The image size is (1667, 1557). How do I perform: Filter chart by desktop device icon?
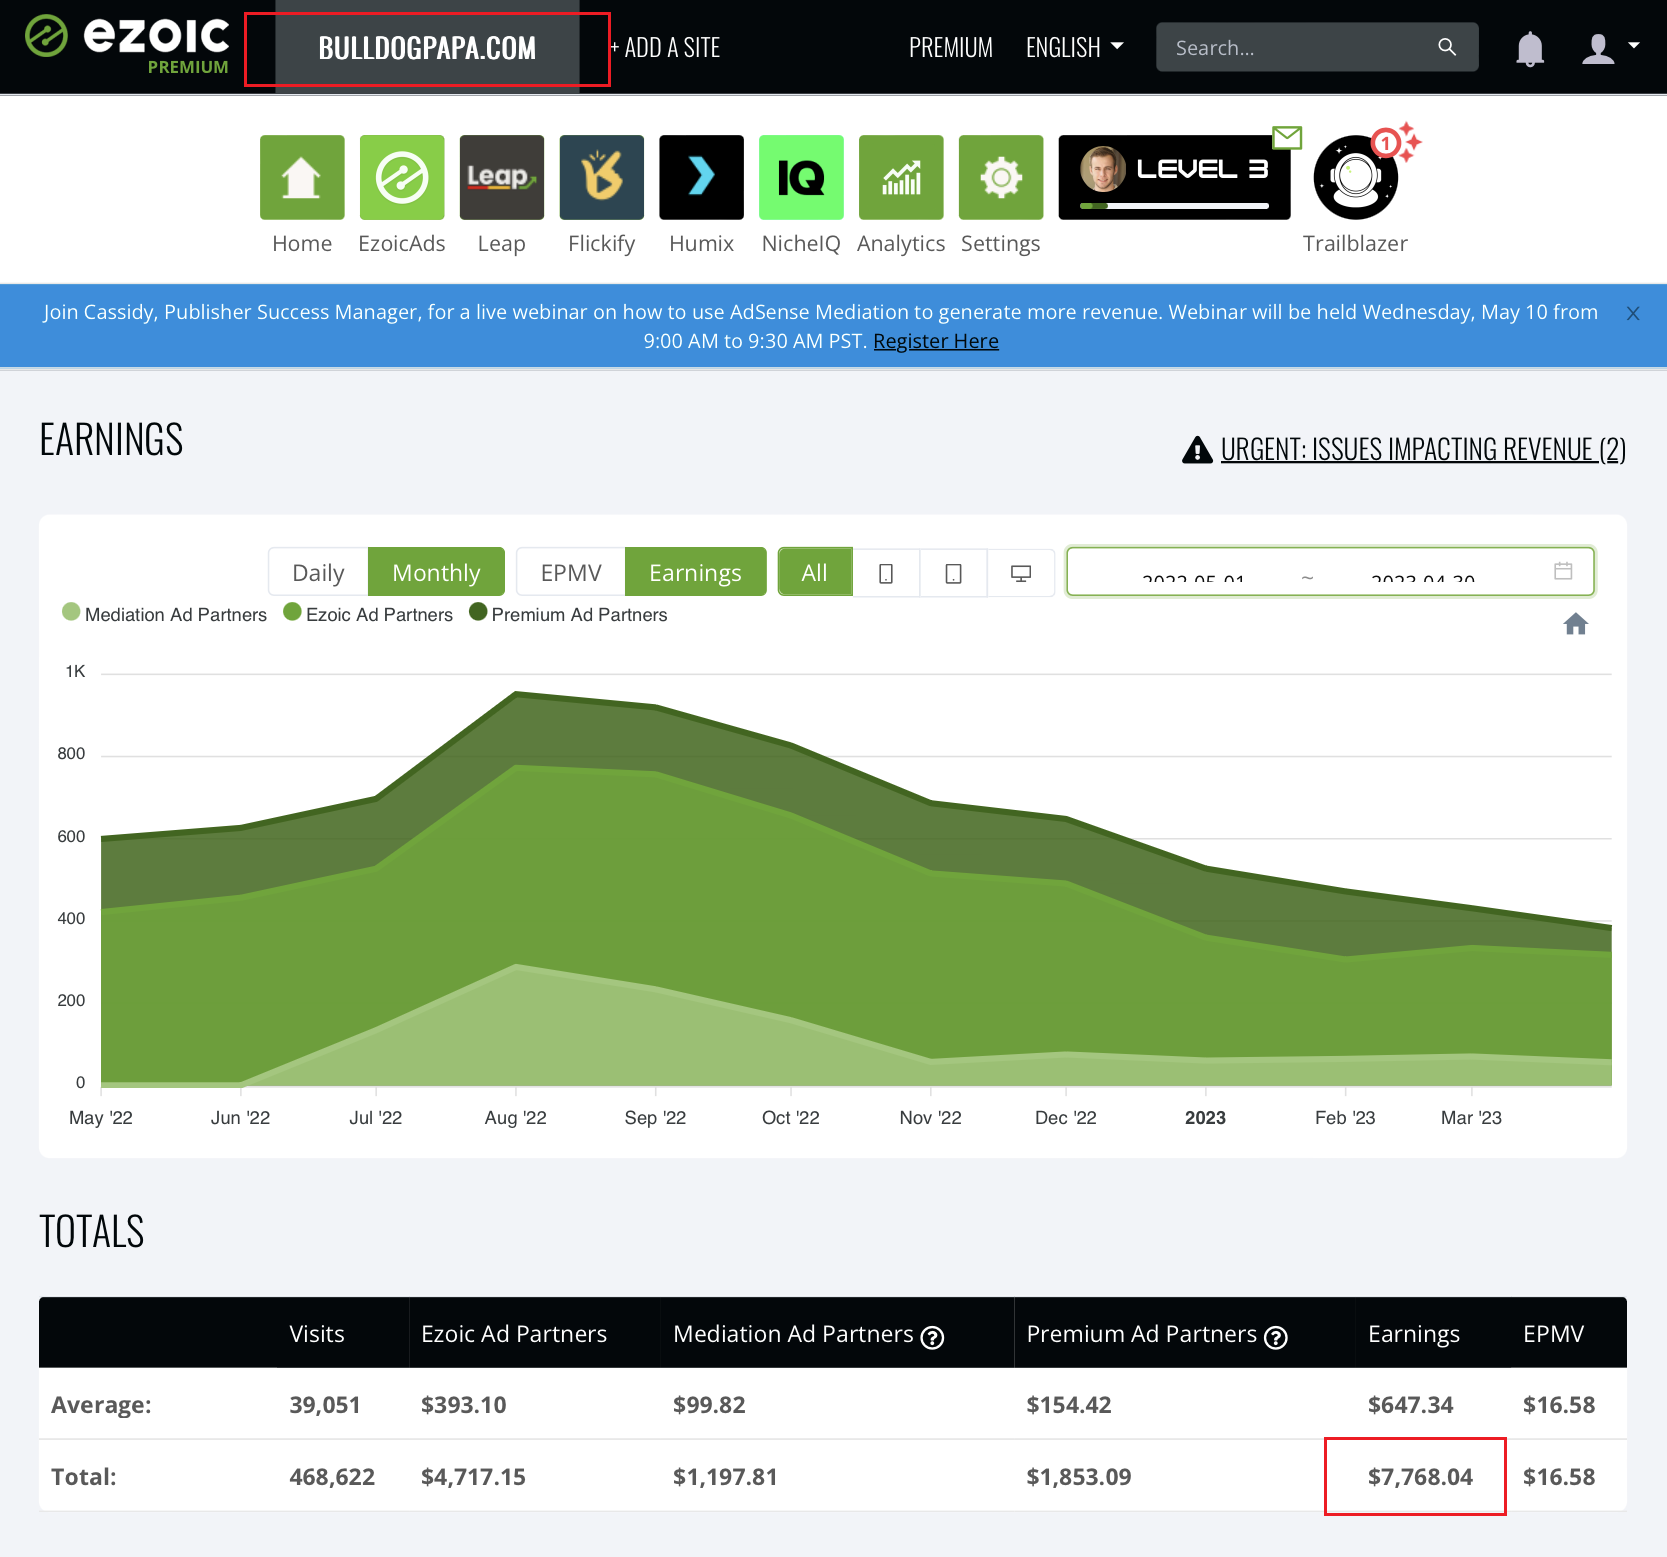[1021, 573]
